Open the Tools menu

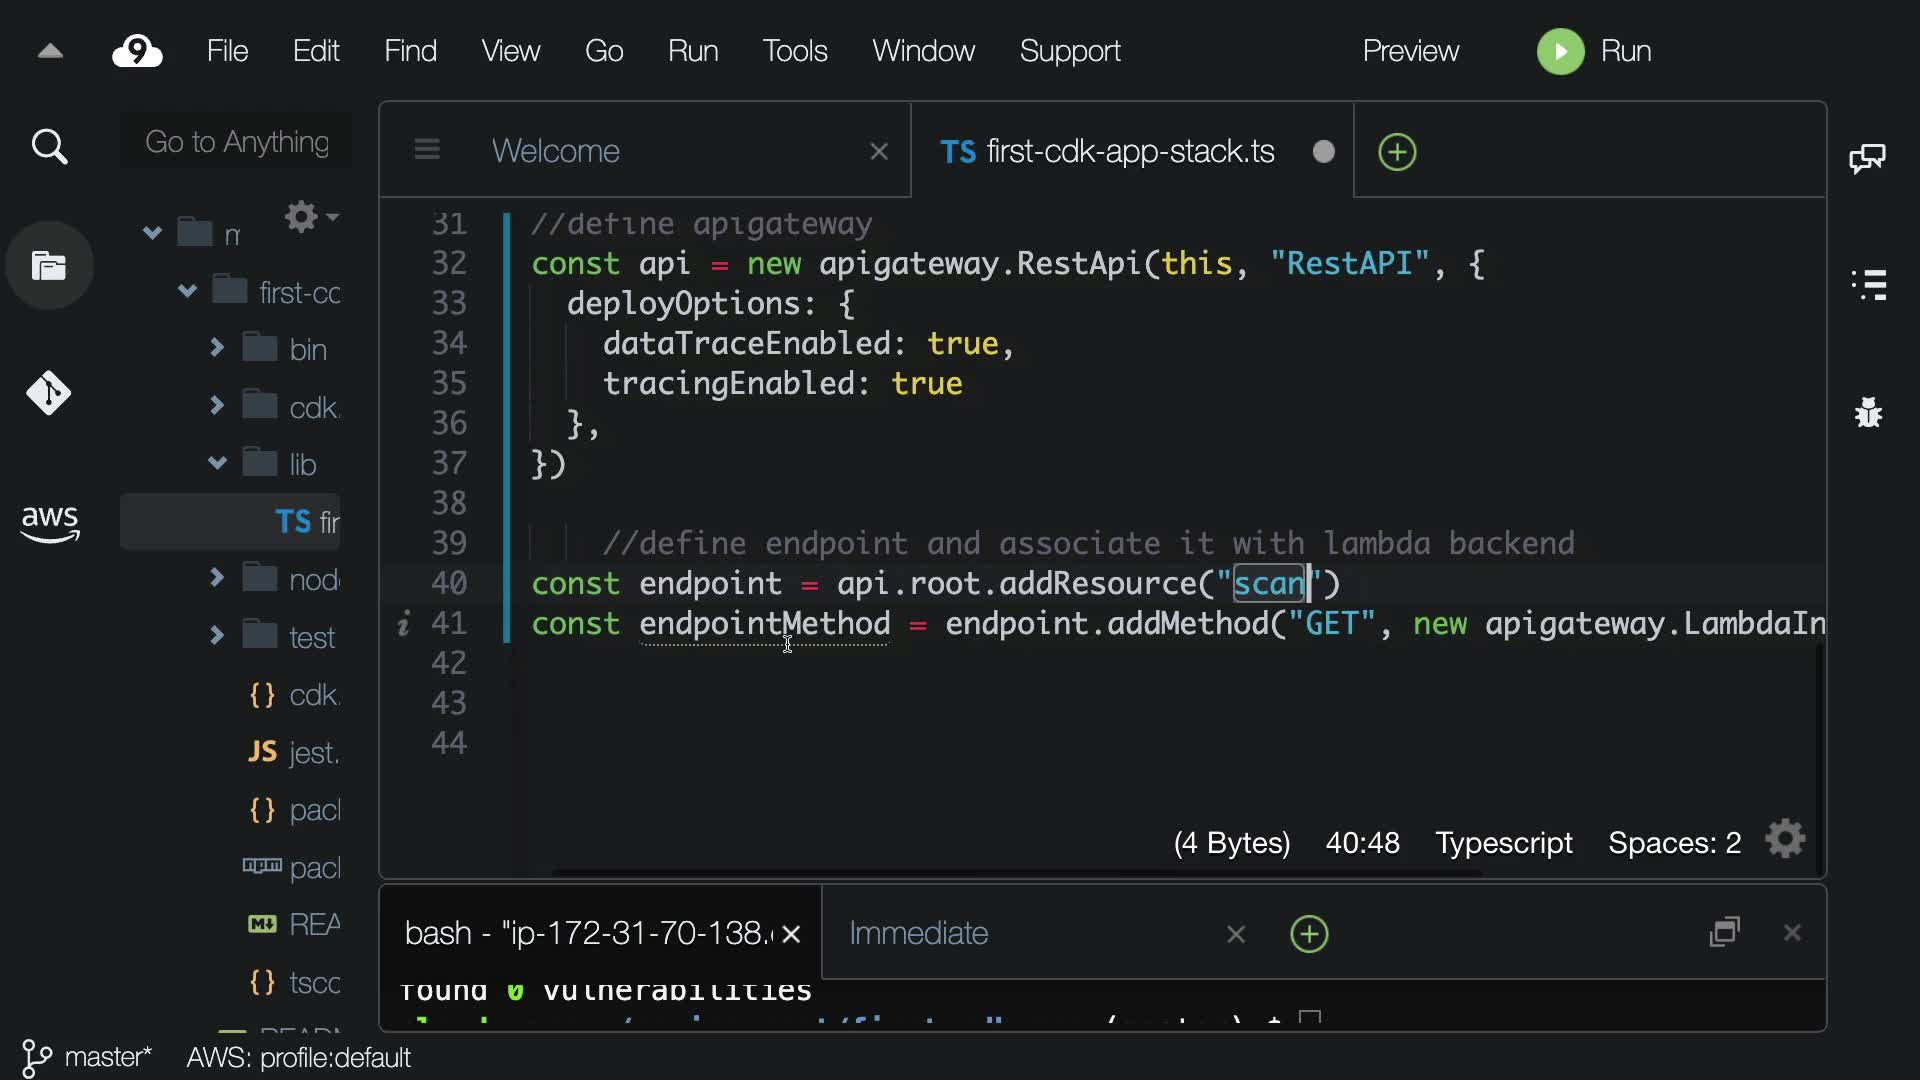[x=794, y=51]
